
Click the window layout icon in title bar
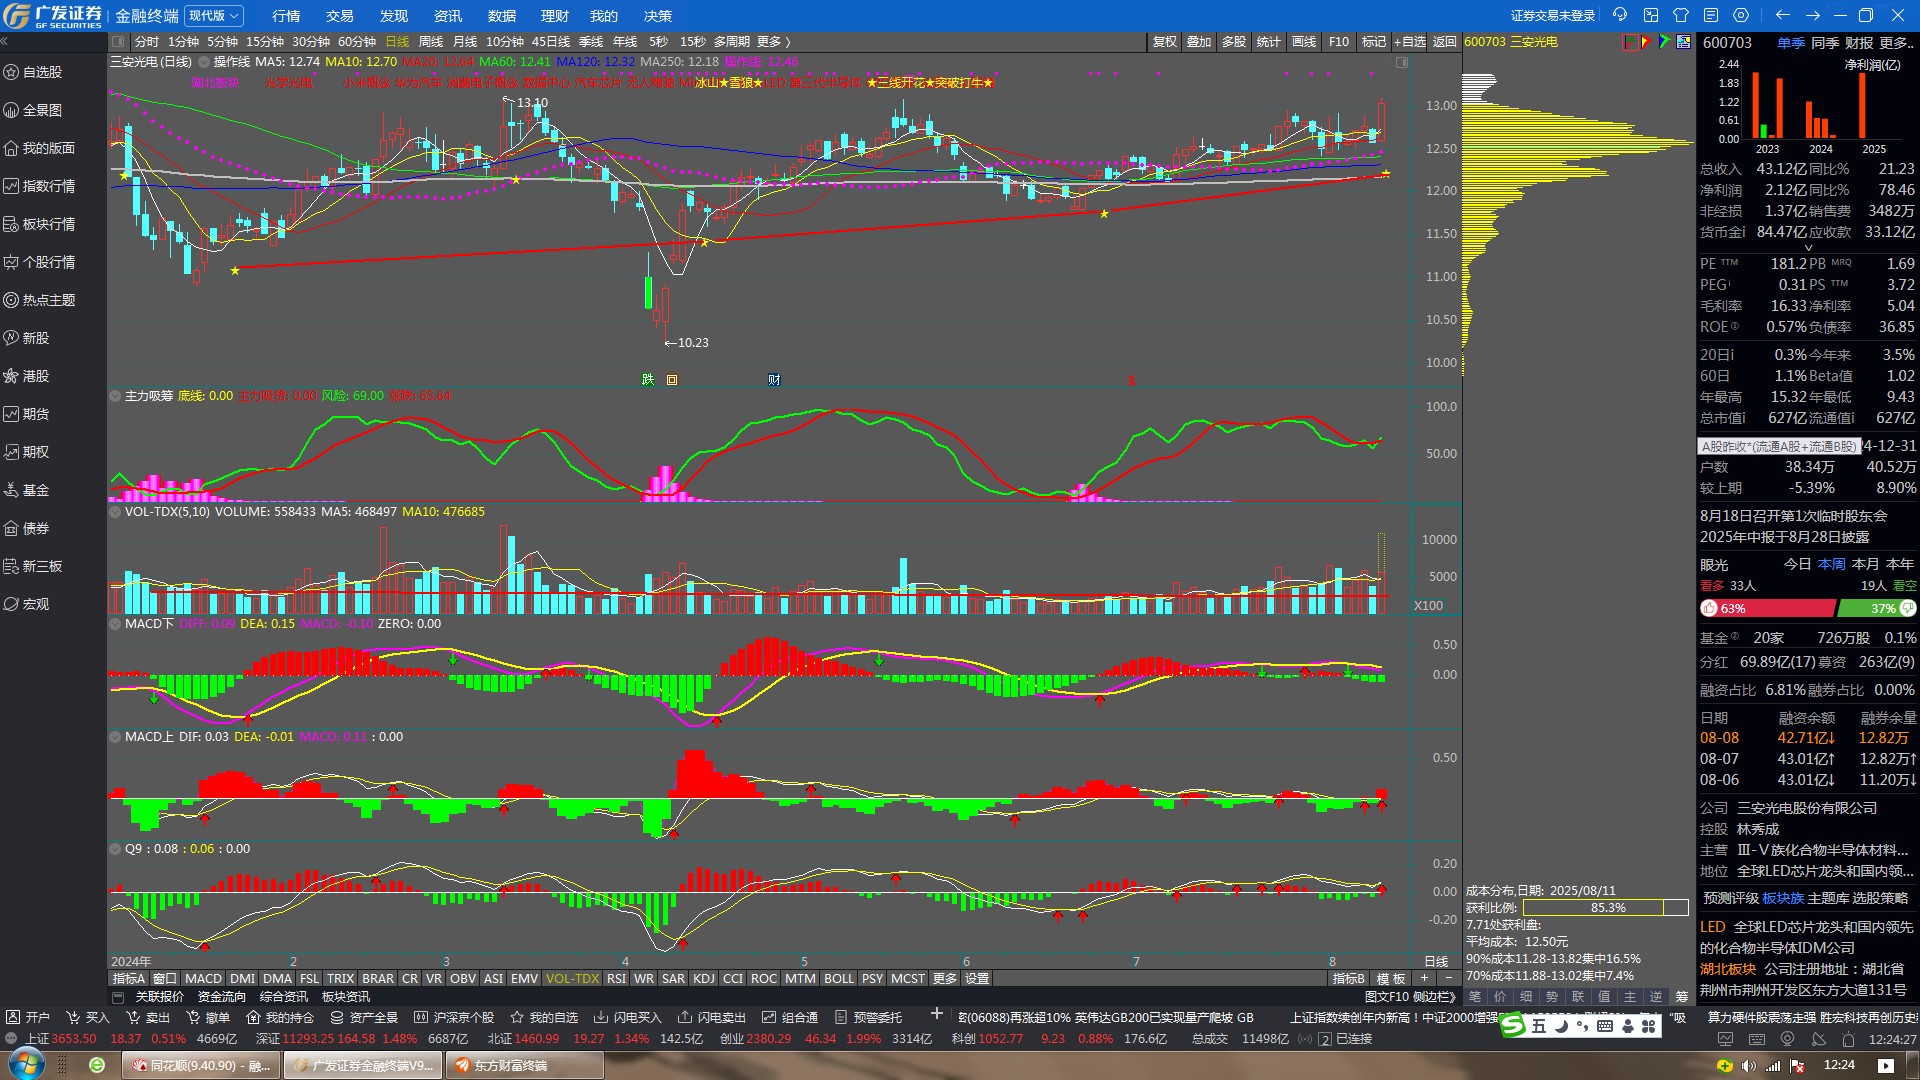1651,15
